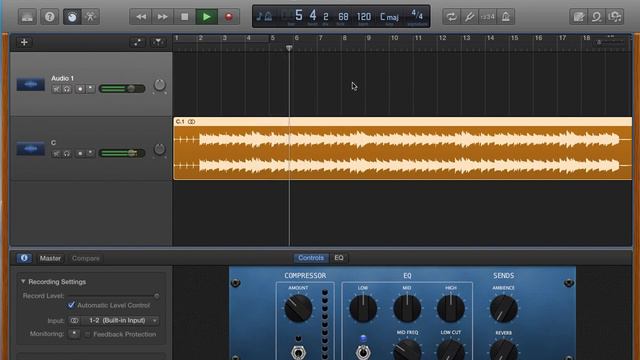
Task: Open the Apple Loops browser button
Action: pyautogui.click(x=596, y=17)
